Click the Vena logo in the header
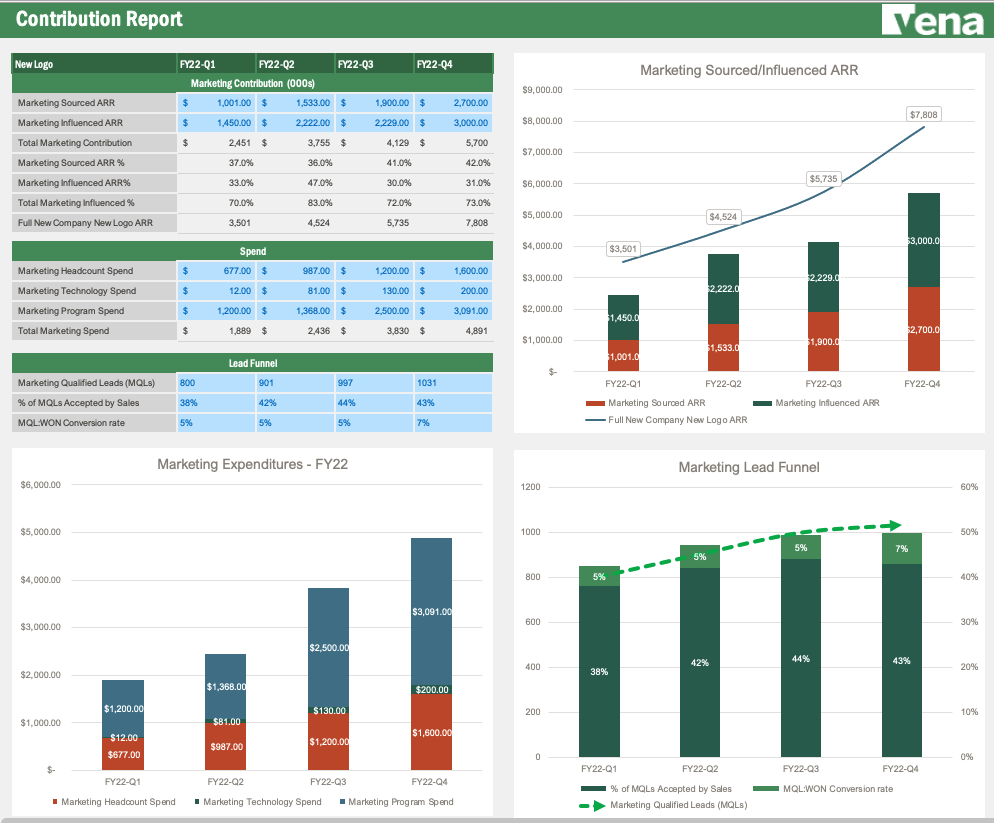Screen dimensions: 994x823 coord(935,19)
